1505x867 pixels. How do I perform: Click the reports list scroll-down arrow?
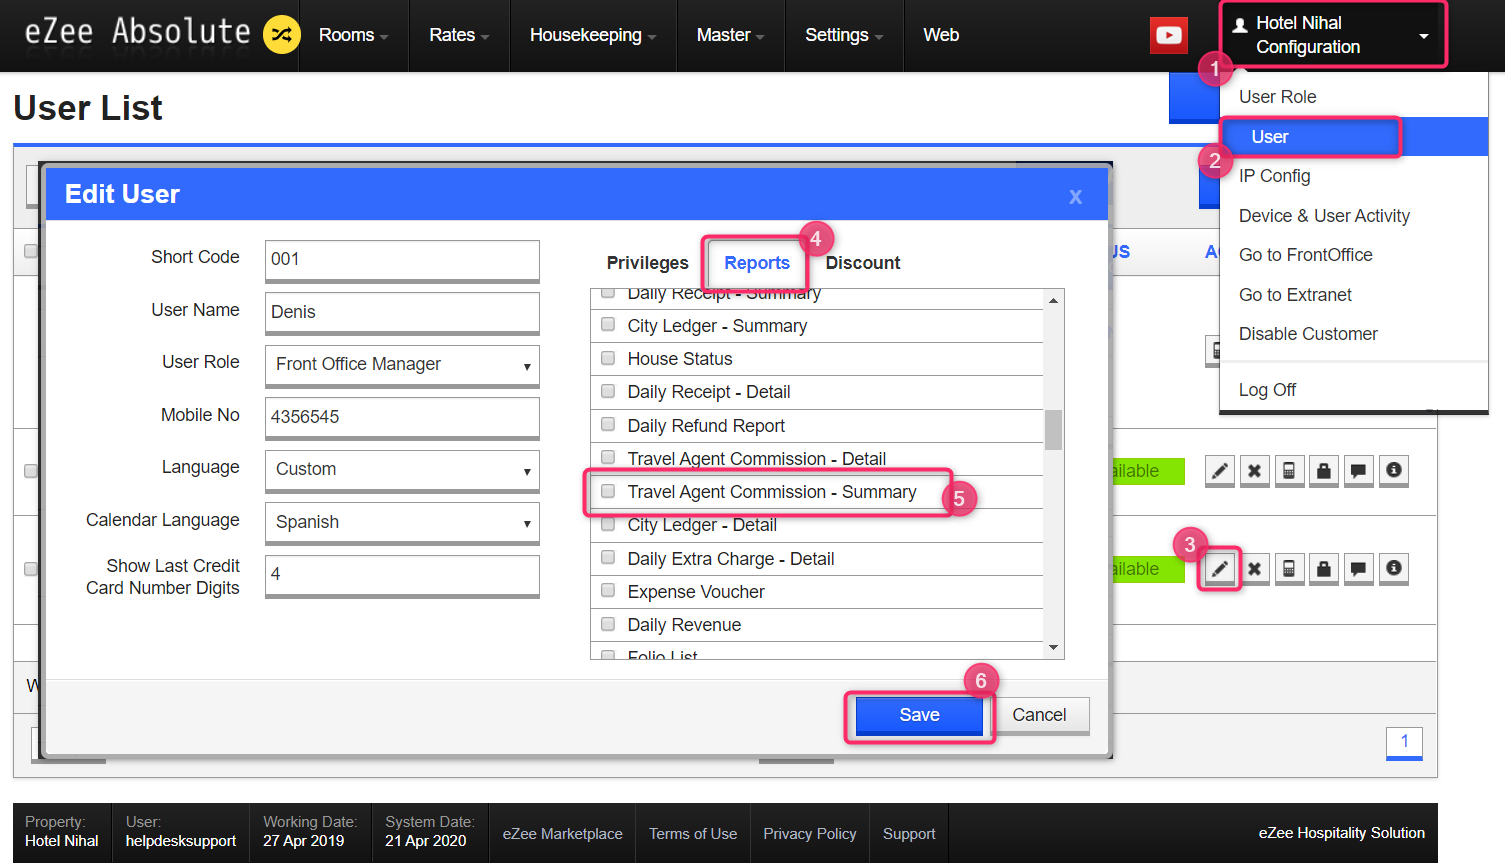point(1053,648)
